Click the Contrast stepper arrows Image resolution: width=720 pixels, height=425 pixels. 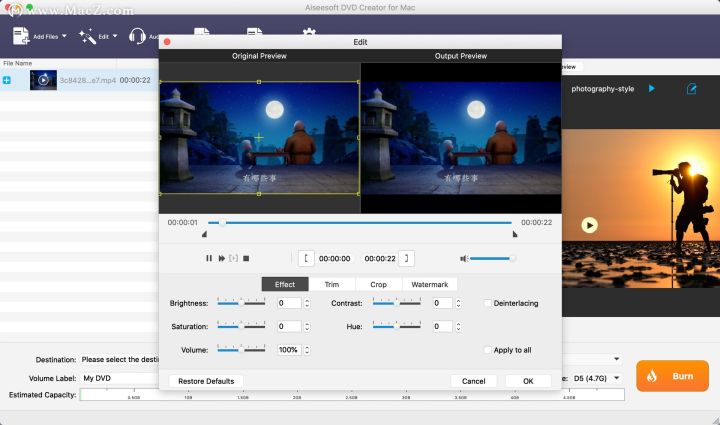[x=458, y=303]
